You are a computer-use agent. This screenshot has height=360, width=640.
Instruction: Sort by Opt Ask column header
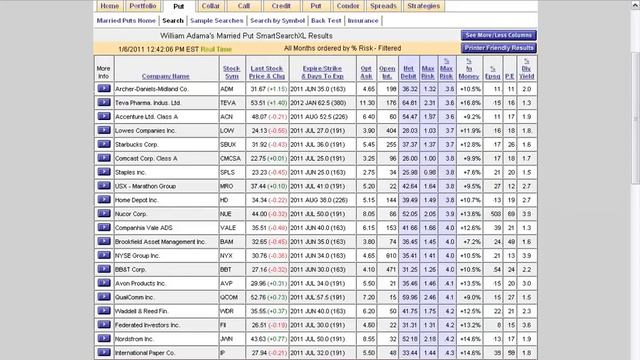click(366, 72)
